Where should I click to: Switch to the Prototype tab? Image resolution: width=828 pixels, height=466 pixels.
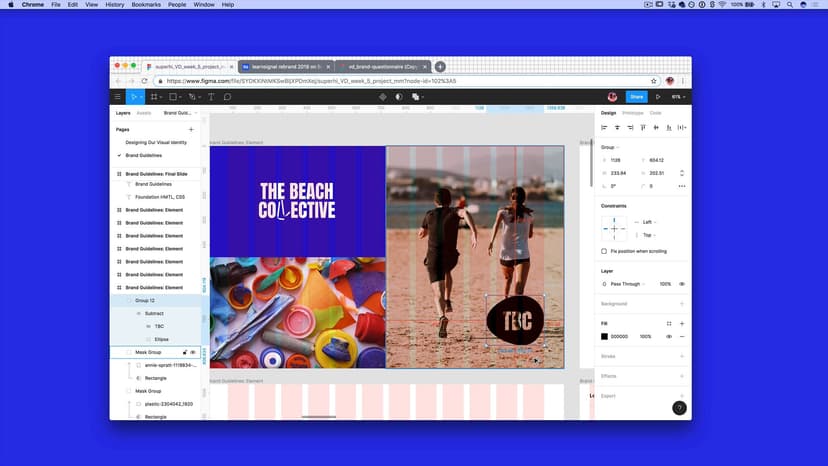[x=632, y=113]
